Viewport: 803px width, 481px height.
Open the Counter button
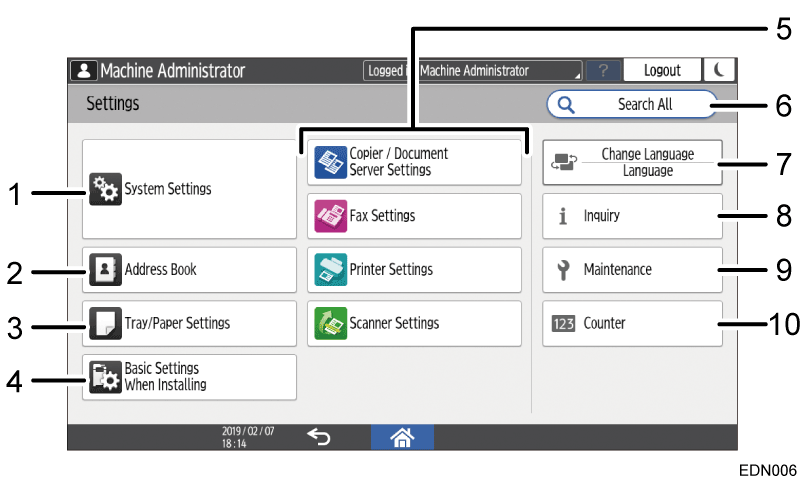[x=632, y=324]
